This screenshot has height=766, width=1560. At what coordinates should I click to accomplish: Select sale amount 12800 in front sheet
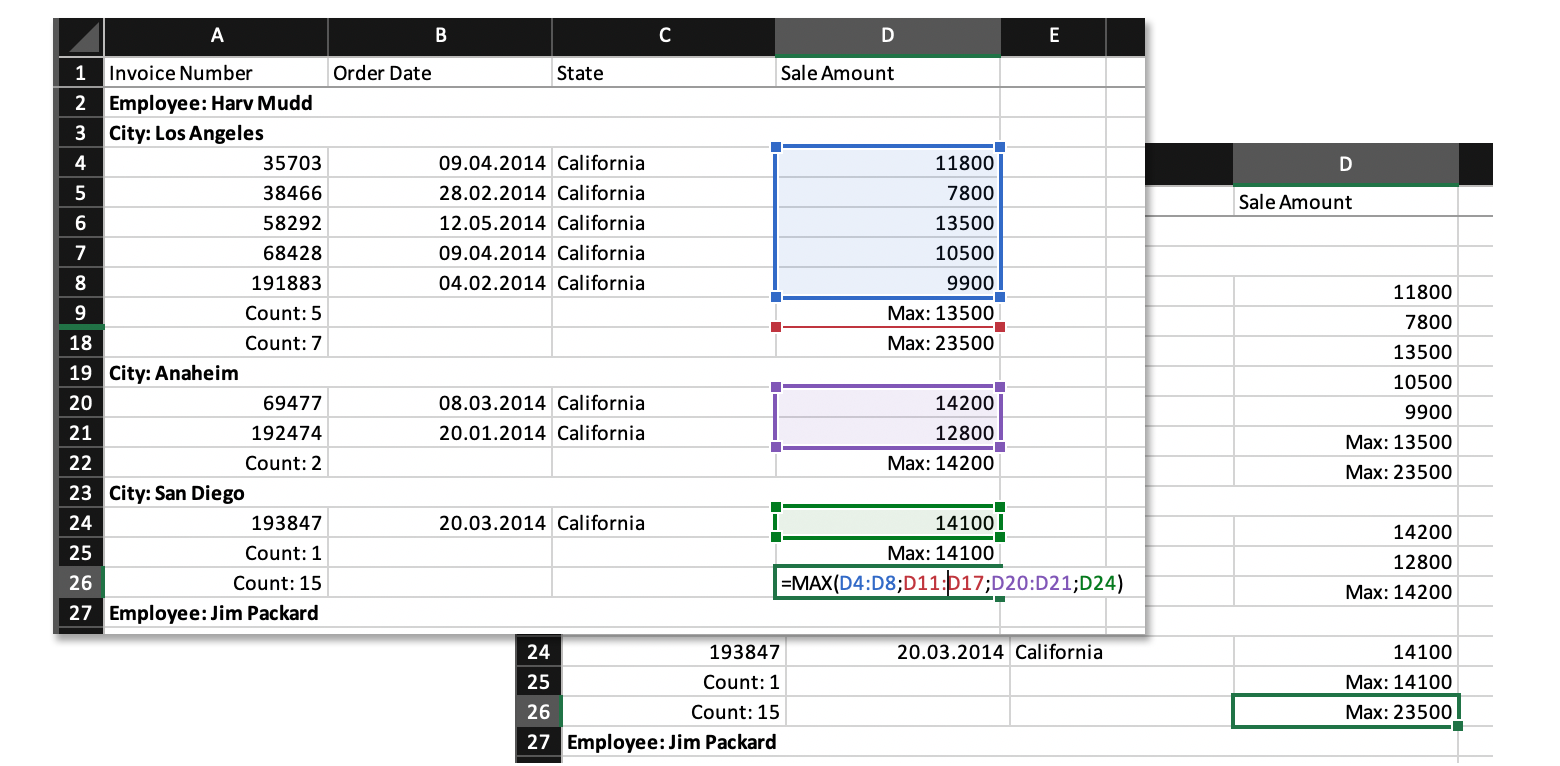coord(888,433)
